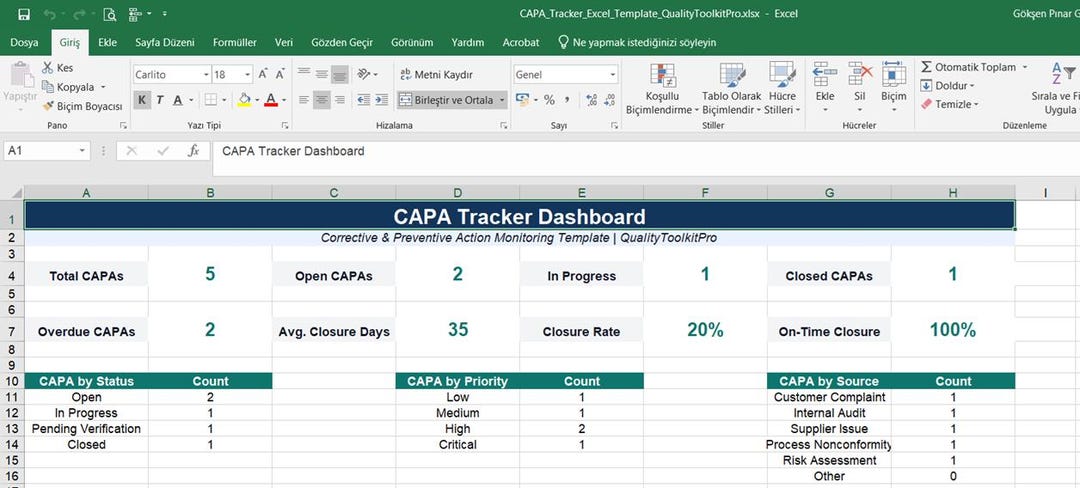
Task: Apply red font color A
Action: click(x=271, y=100)
